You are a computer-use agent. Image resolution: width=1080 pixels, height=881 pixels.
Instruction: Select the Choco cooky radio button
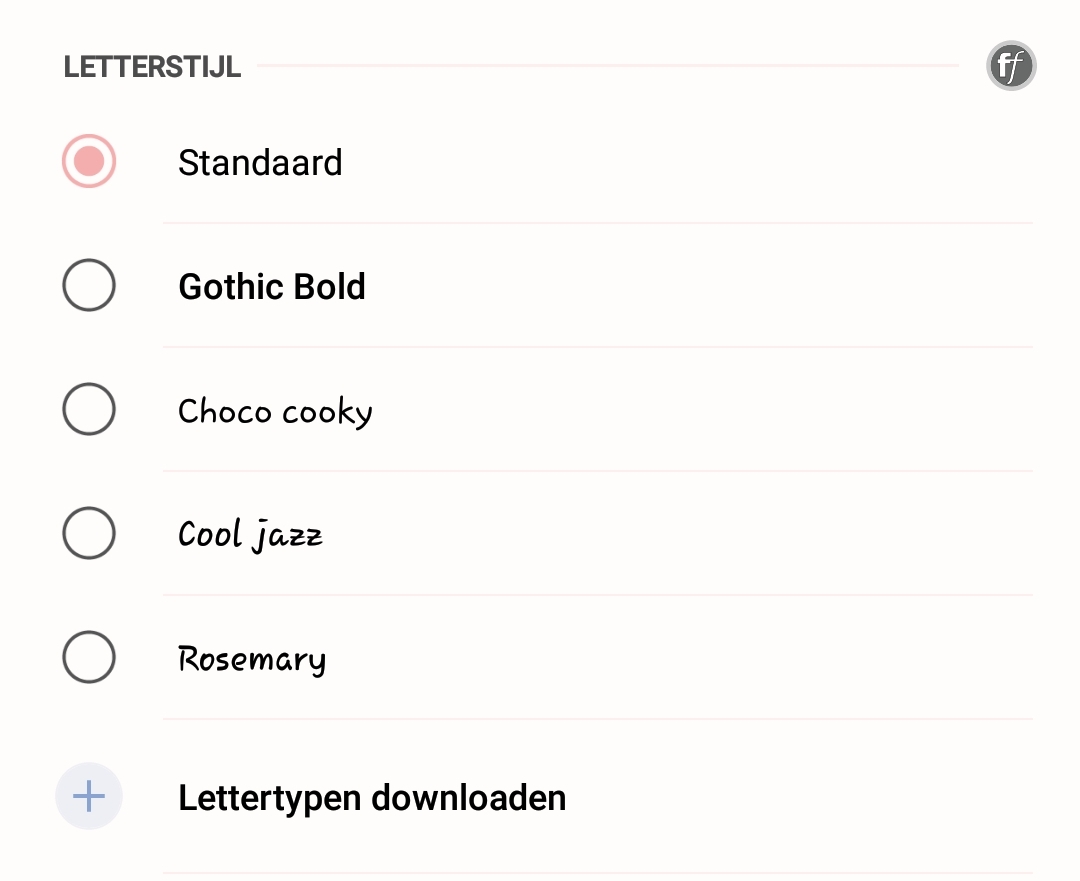[x=89, y=409]
